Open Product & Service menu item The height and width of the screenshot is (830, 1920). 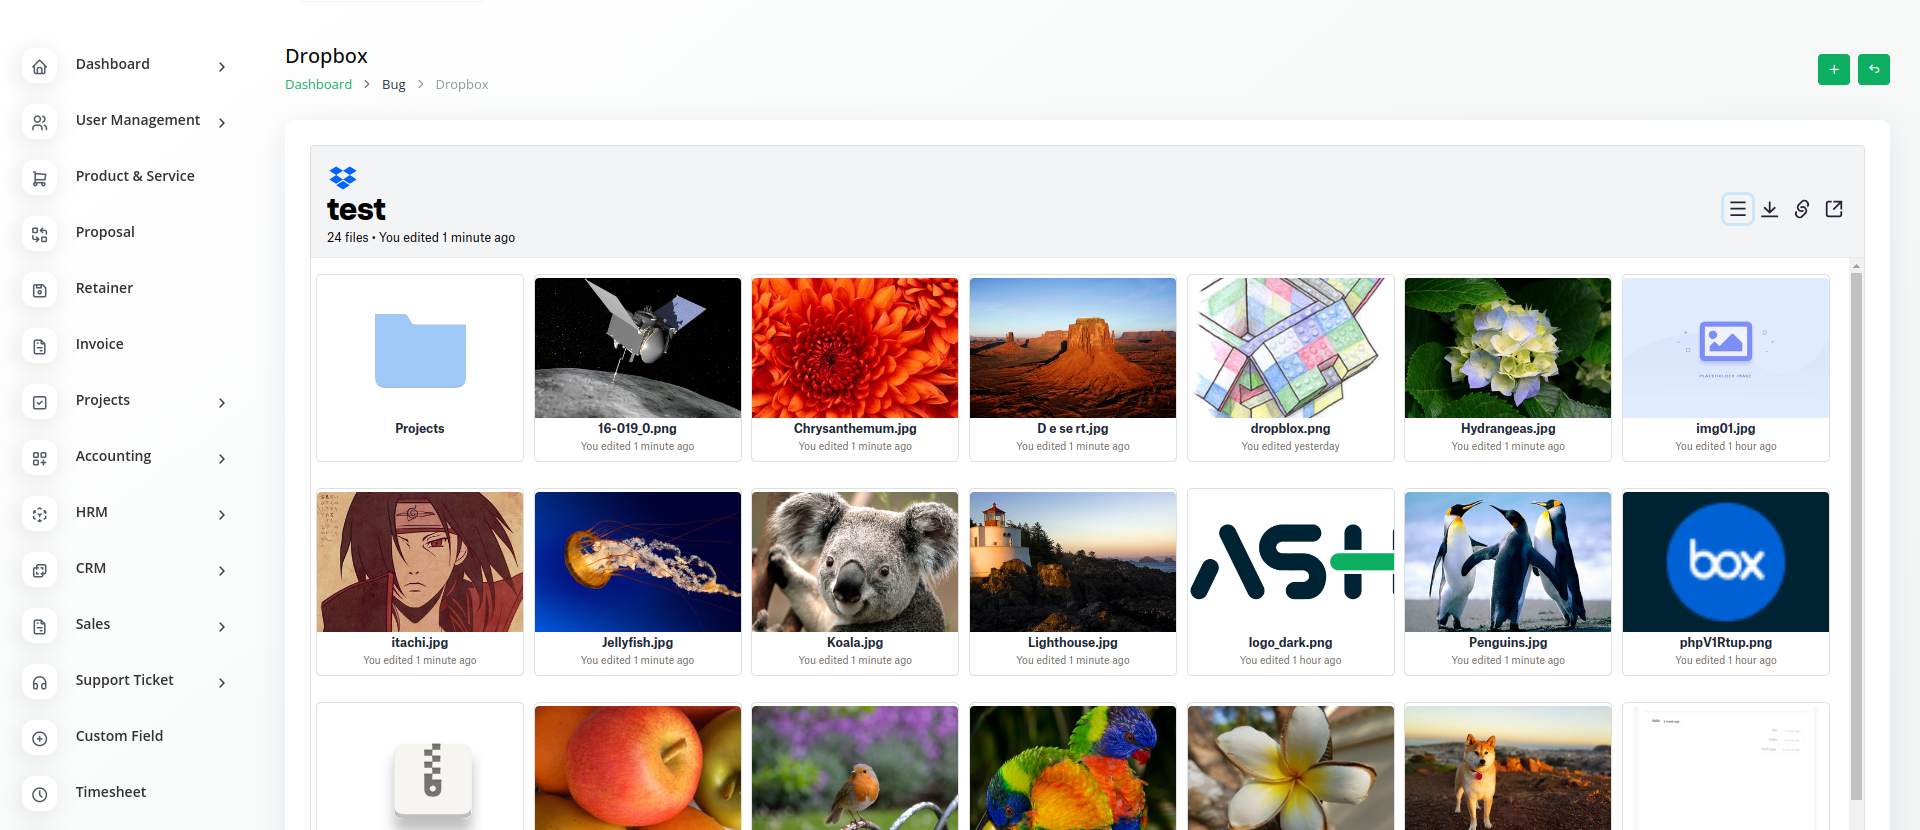(135, 176)
